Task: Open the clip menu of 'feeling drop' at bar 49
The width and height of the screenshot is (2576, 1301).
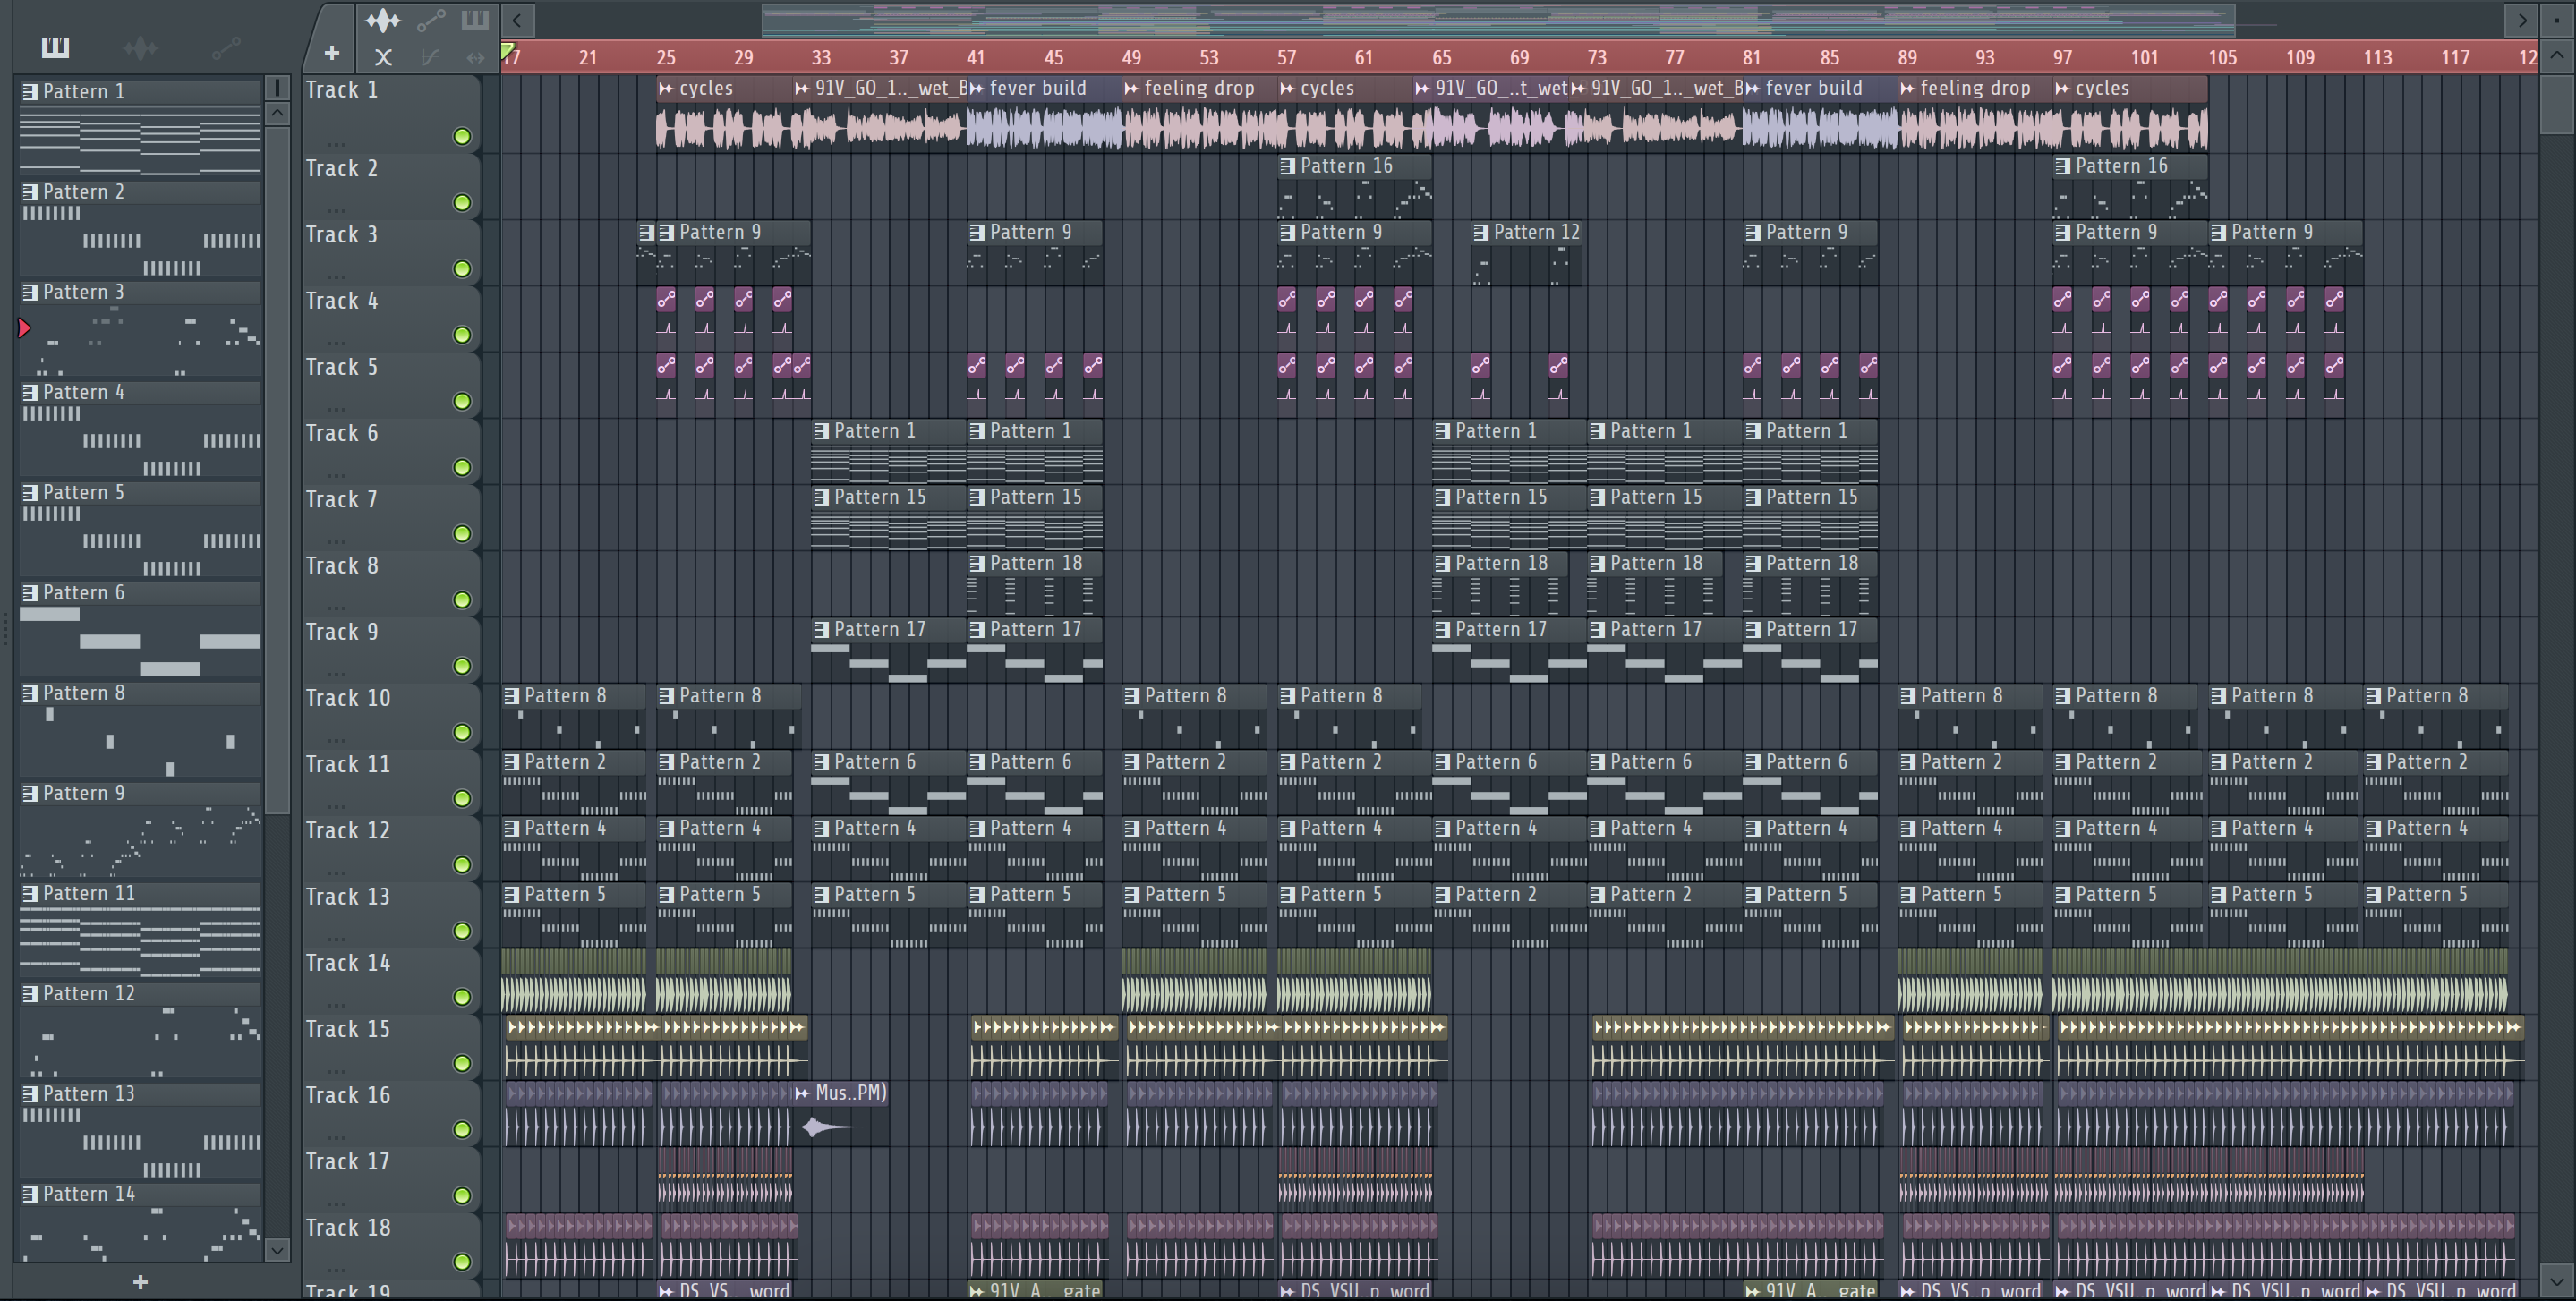Action: (x=1131, y=89)
